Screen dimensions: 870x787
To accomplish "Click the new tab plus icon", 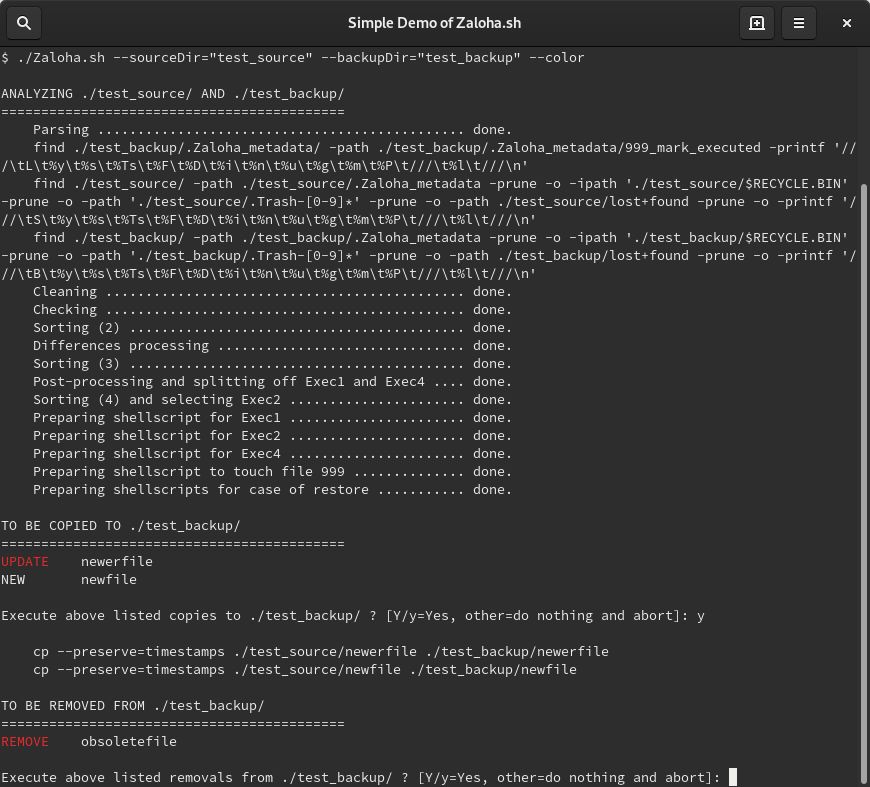I will coord(757,22).
